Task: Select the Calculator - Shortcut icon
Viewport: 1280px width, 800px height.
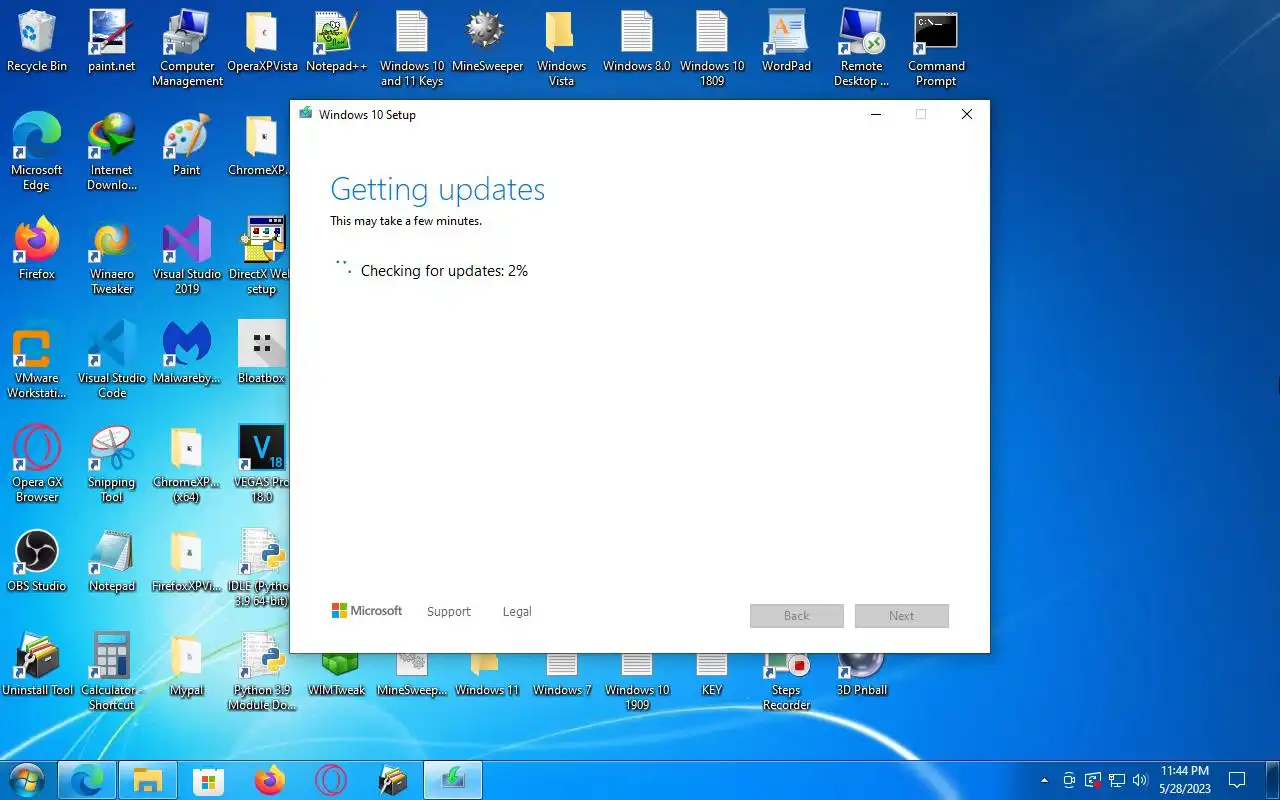Action: coord(112,672)
